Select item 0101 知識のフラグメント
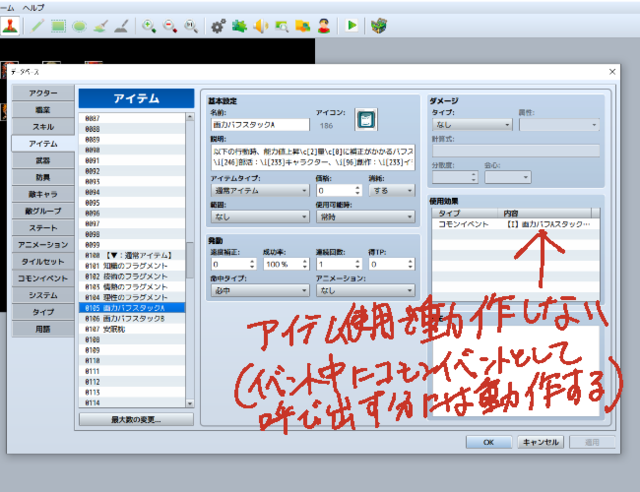Viewport: 640px width, 492px height. click(132, 266)
